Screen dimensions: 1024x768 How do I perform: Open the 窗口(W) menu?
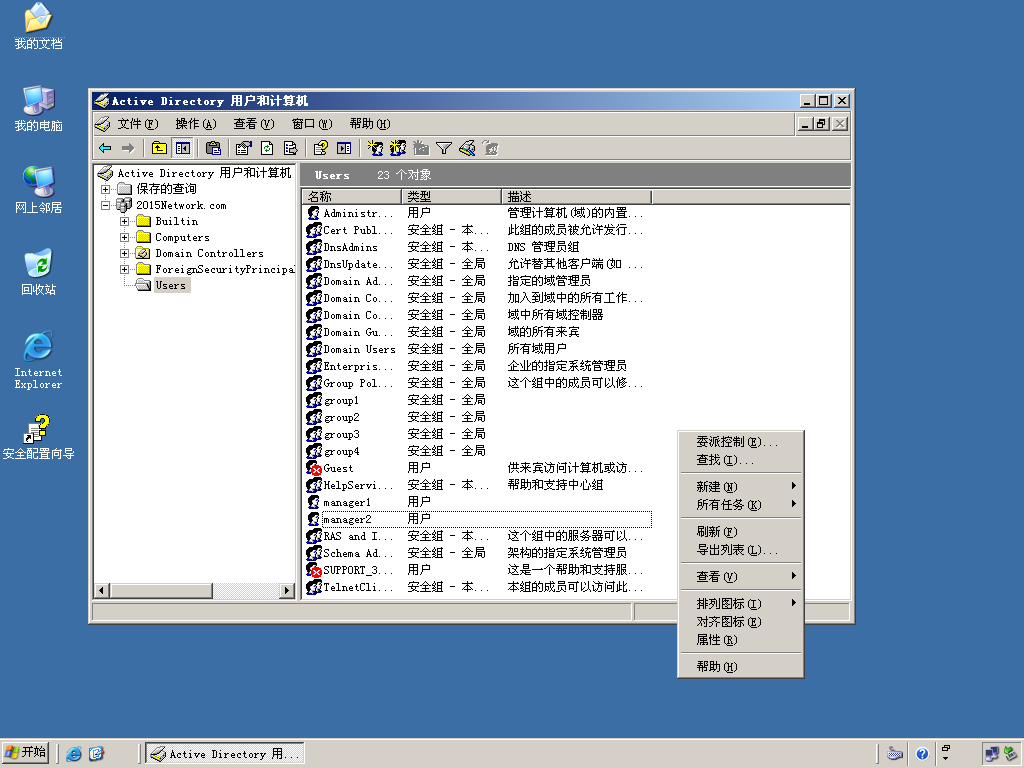312,123
